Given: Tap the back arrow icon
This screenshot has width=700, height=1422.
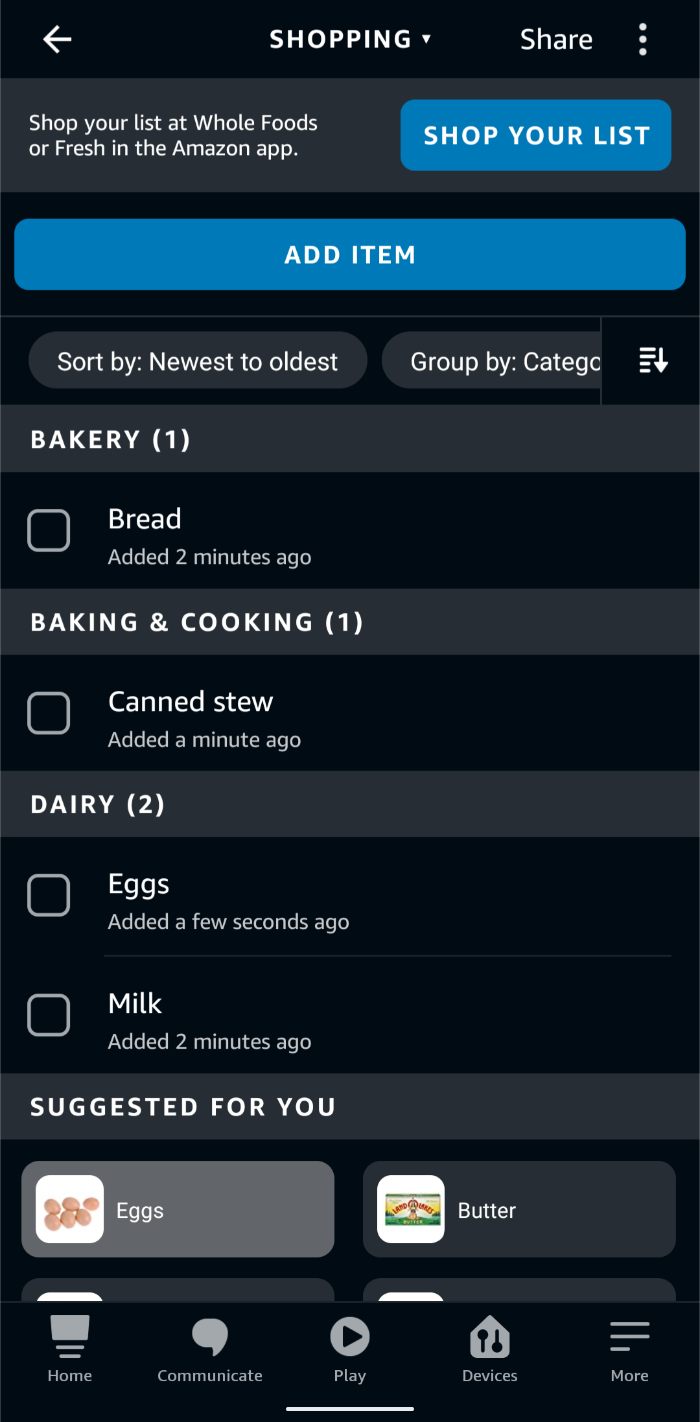Looking at the screenshot, I should pos(57,40).
